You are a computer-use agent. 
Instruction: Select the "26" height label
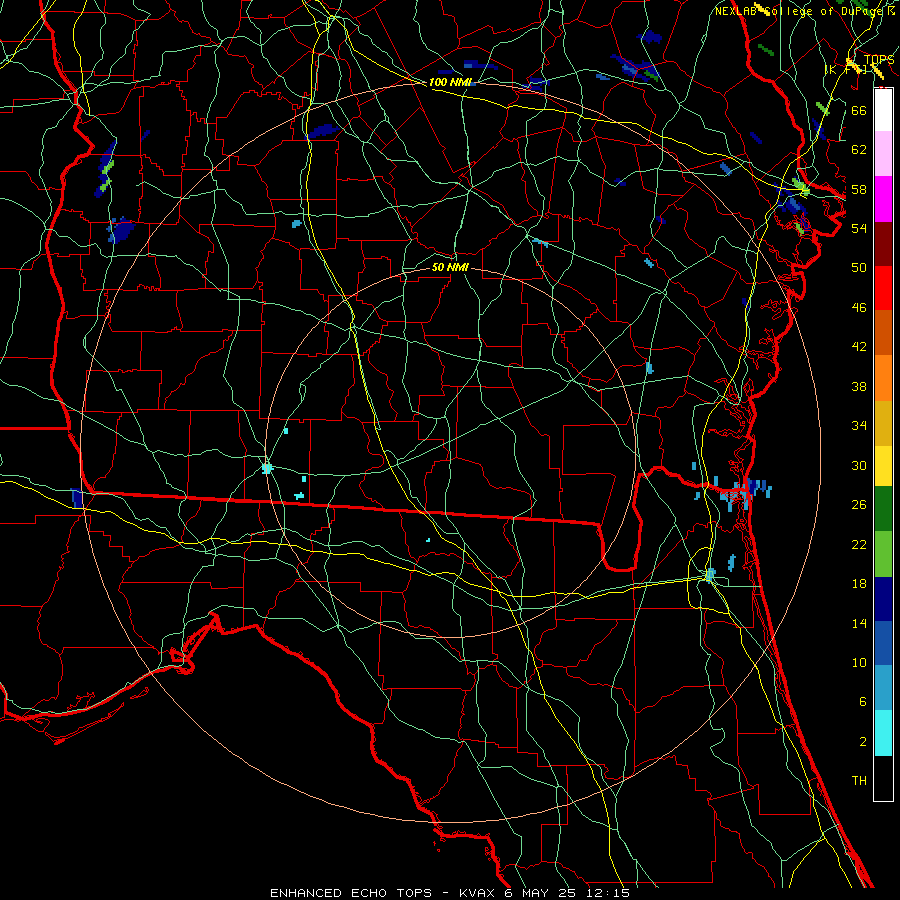pos(859,505)
